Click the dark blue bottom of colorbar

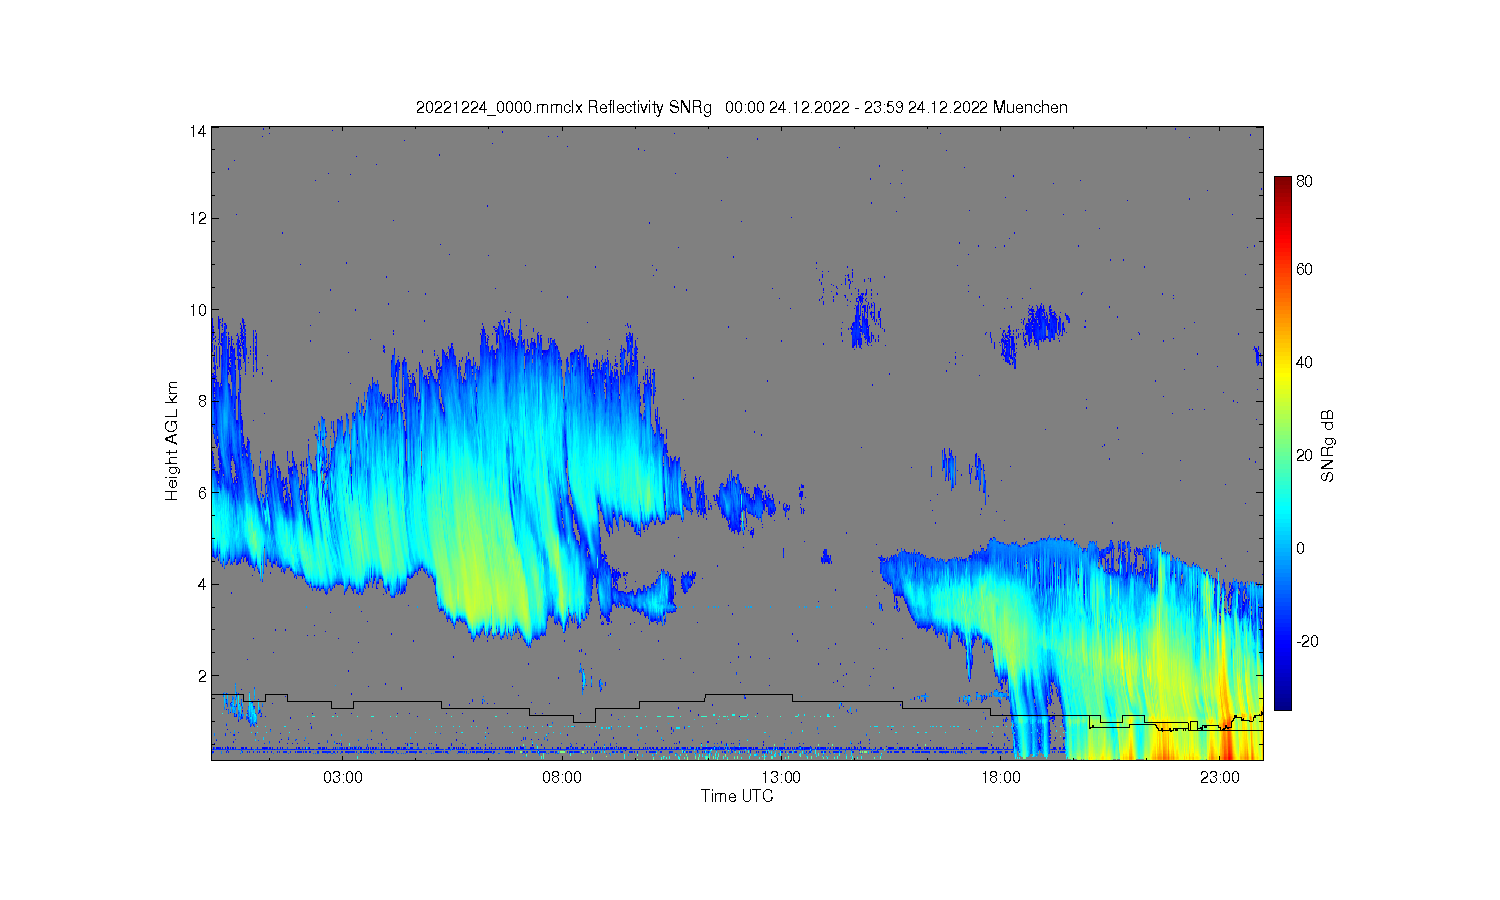pos(1282,702)
